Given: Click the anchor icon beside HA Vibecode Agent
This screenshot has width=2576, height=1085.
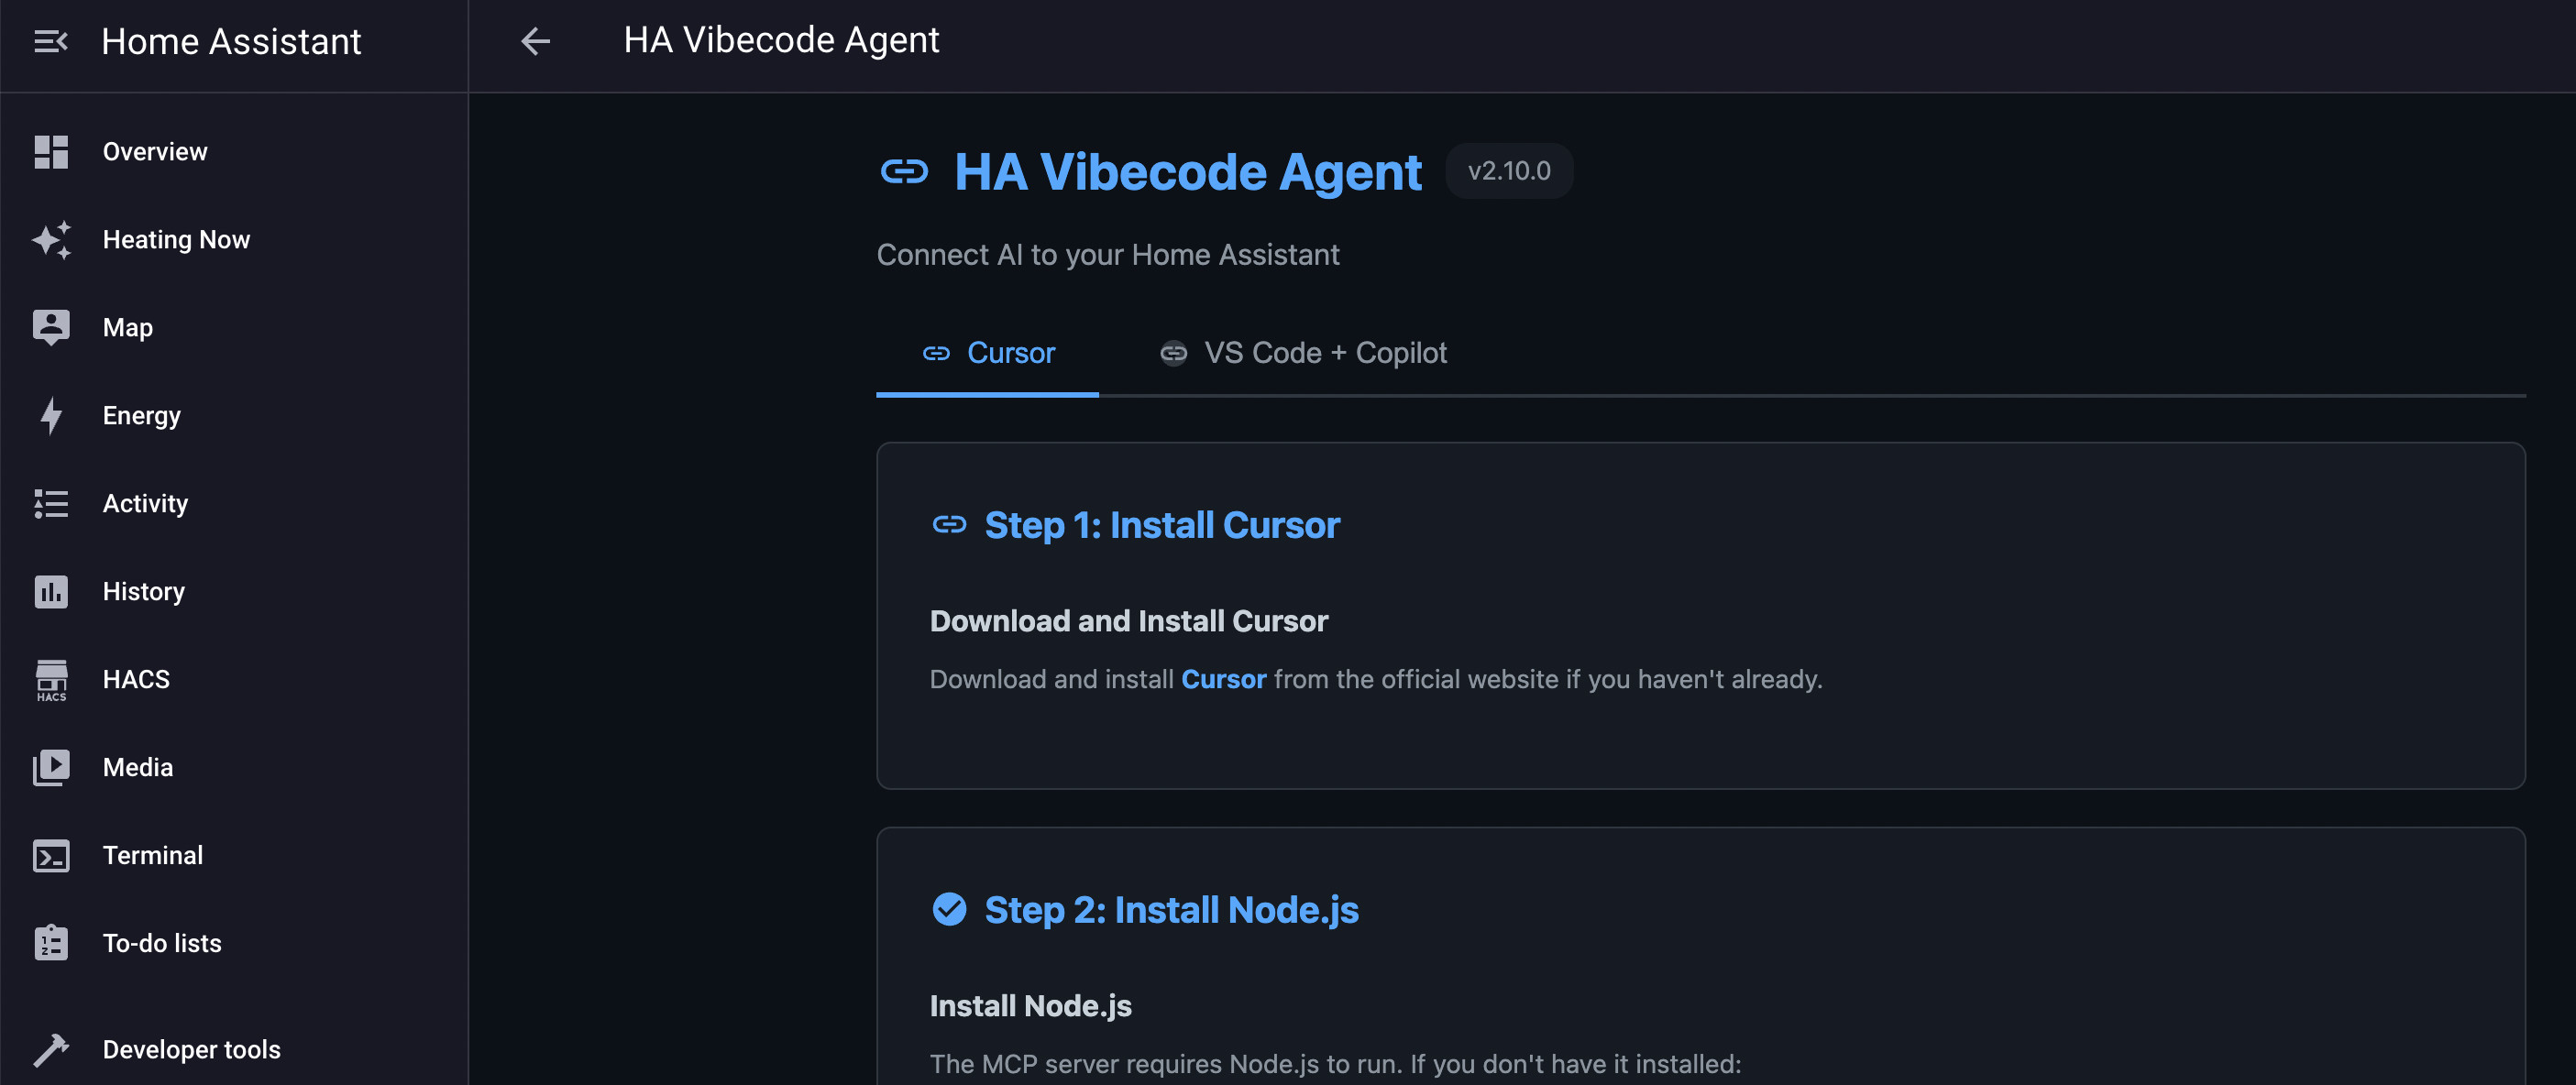Looking at the screenshot, I should [x=905, y=172].
